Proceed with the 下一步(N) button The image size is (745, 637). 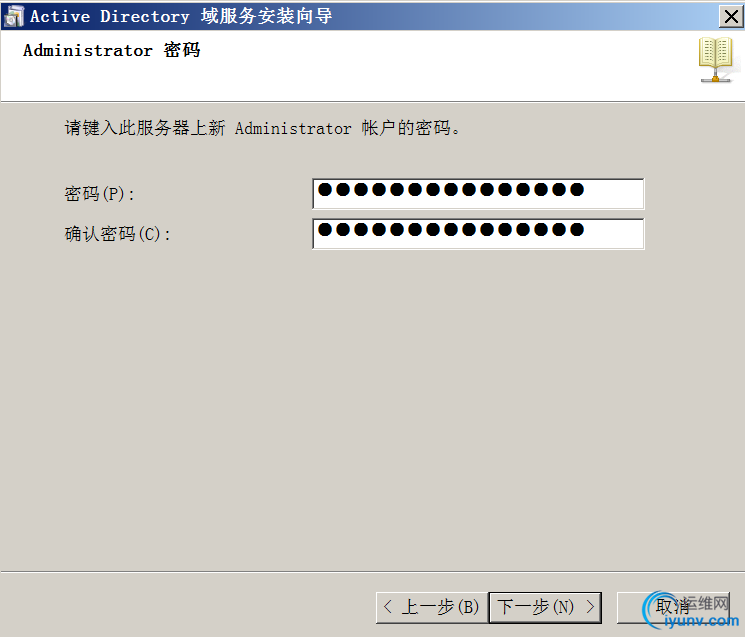tap(545, 607)
